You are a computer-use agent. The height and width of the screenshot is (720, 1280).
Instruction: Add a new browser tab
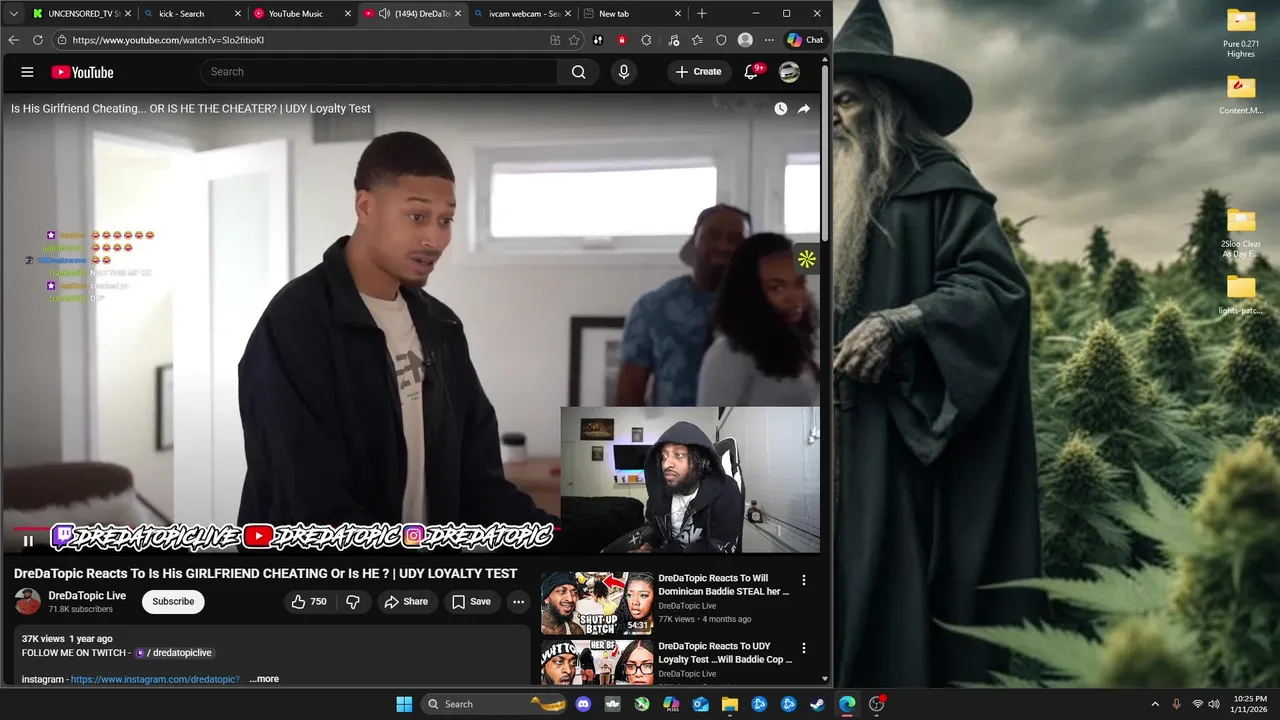click(x=702, y=14)
